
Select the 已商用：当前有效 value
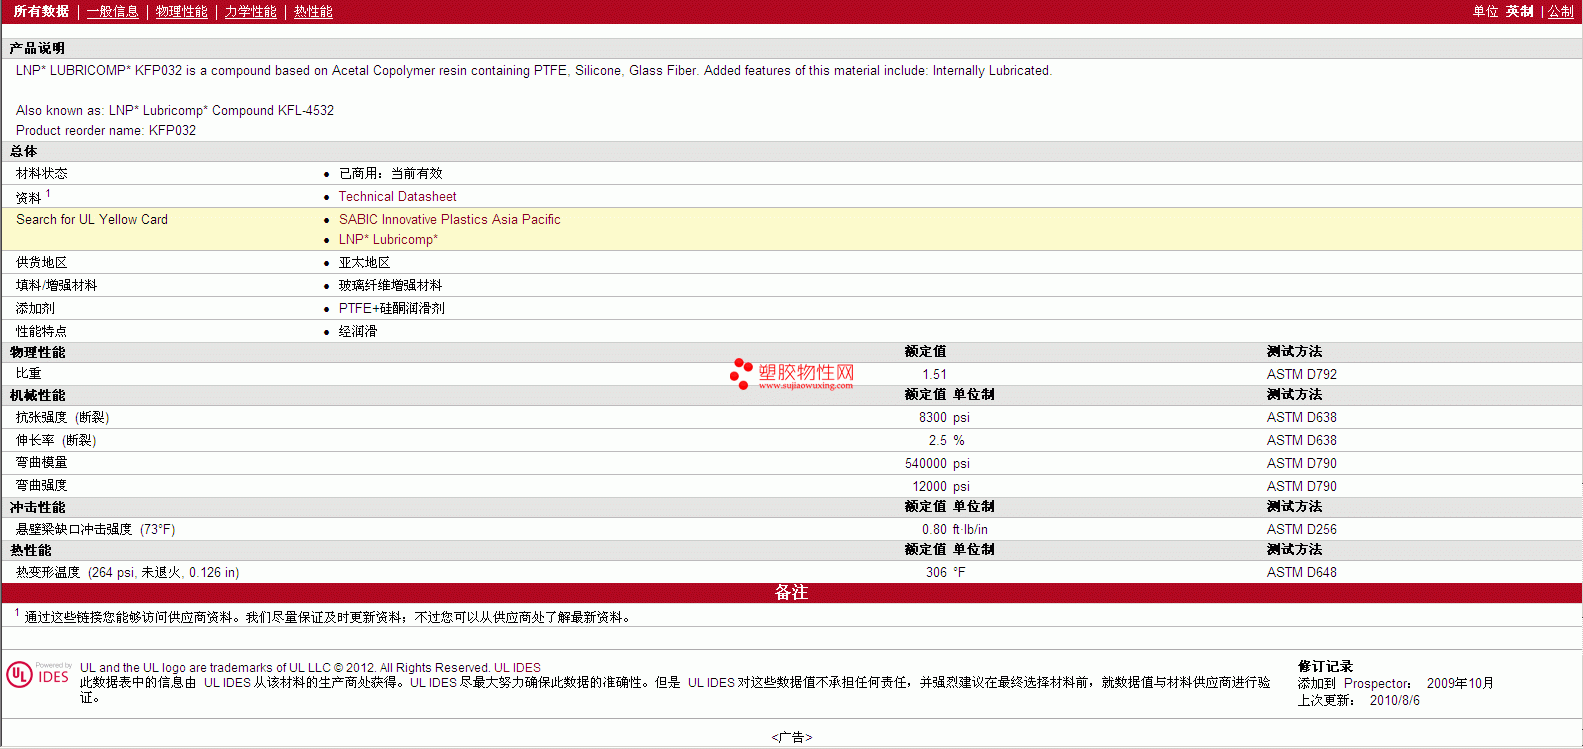tap(390, 173)
